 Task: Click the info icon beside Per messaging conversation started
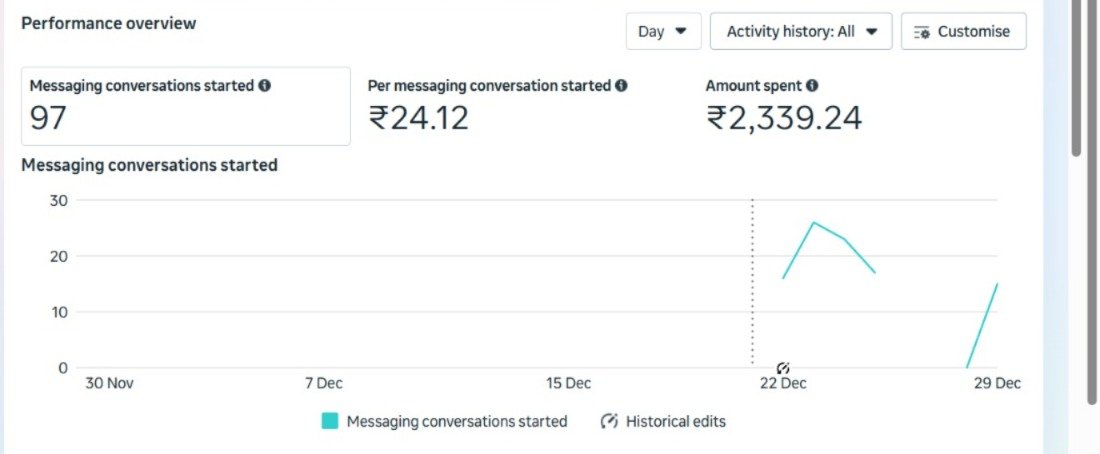pos(621,86)
